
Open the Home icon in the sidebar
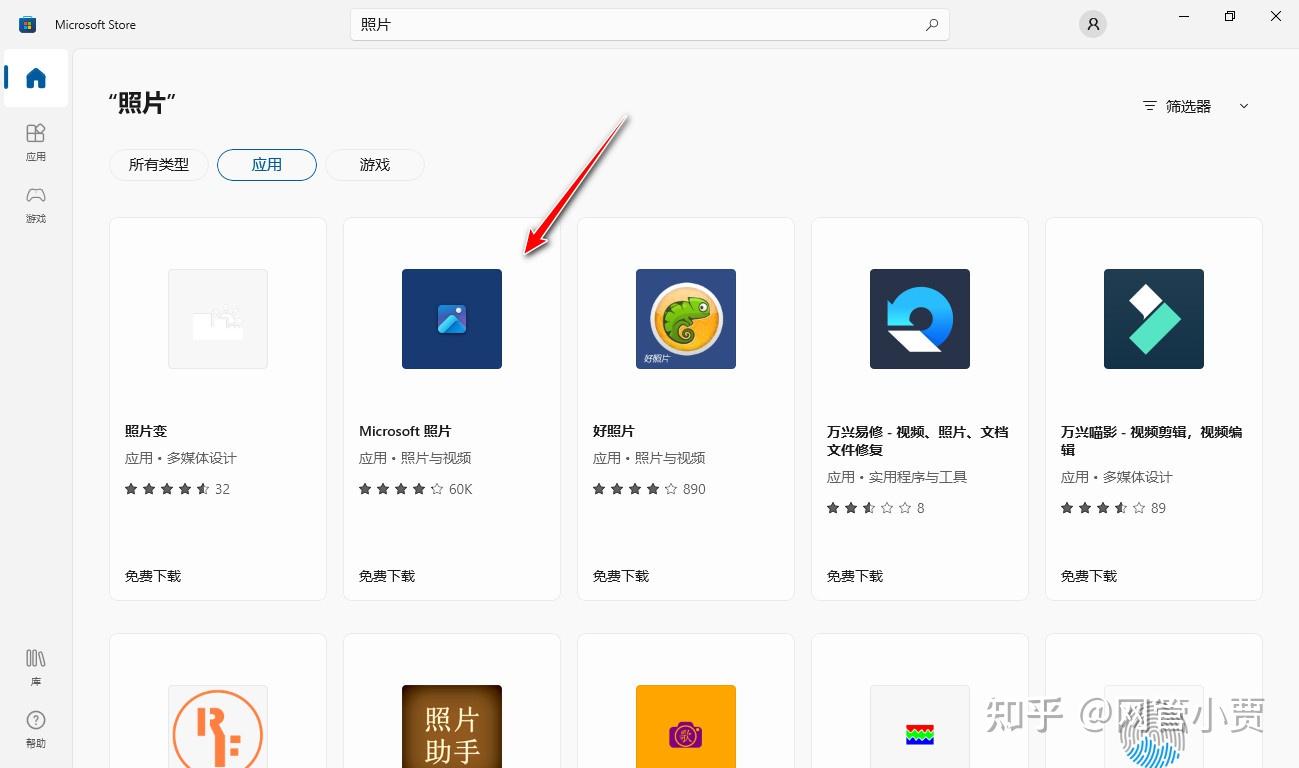36,78
